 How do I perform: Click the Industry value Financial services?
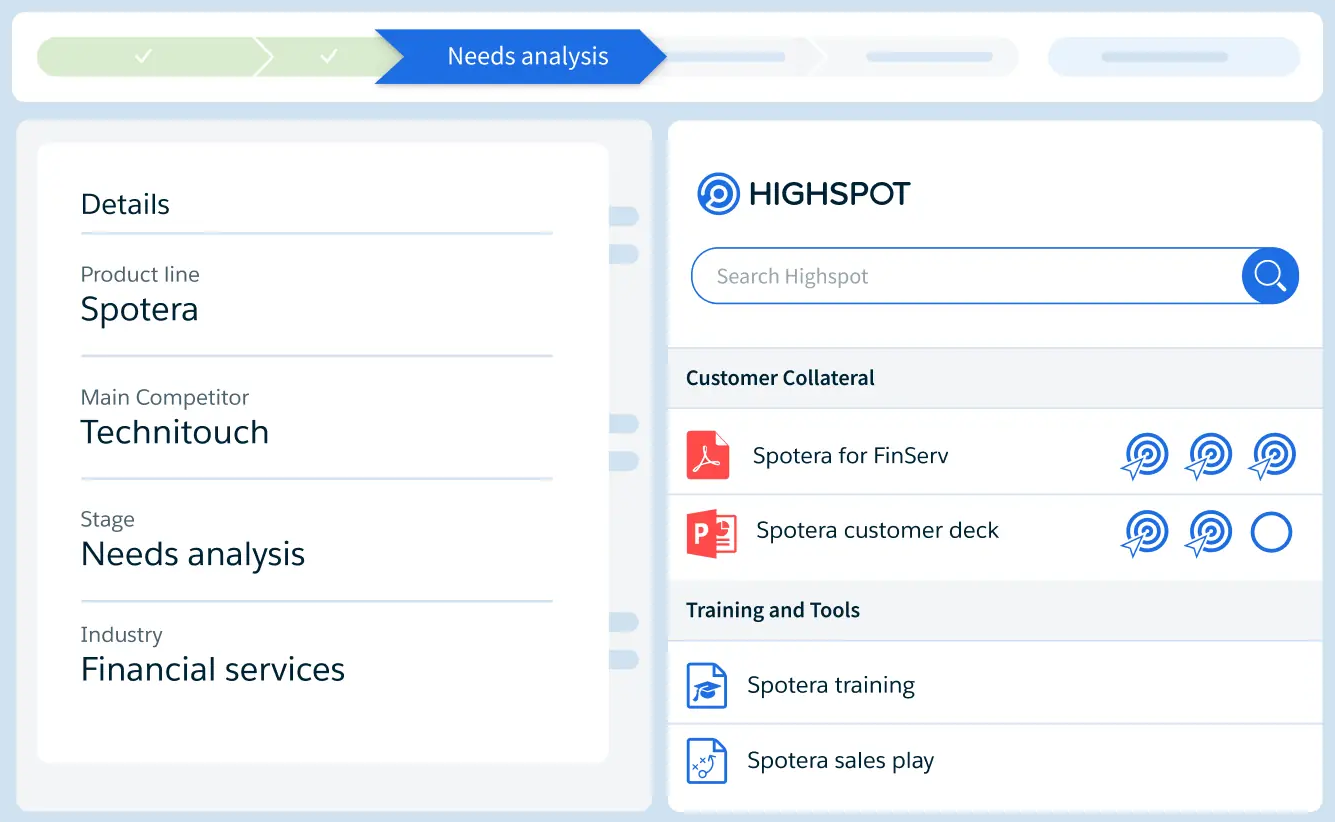coord(213,669)
